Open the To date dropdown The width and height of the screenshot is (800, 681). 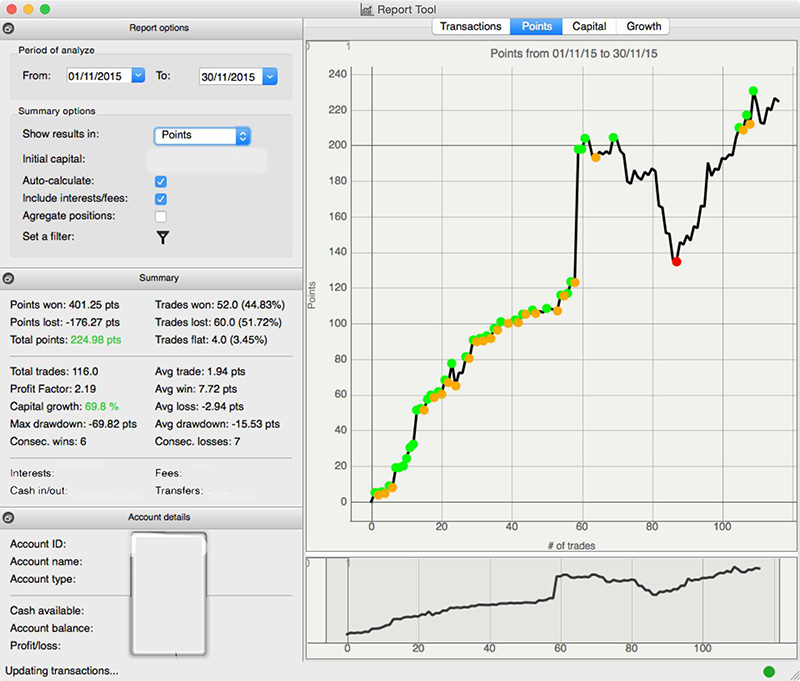click(x=270, y=76)
